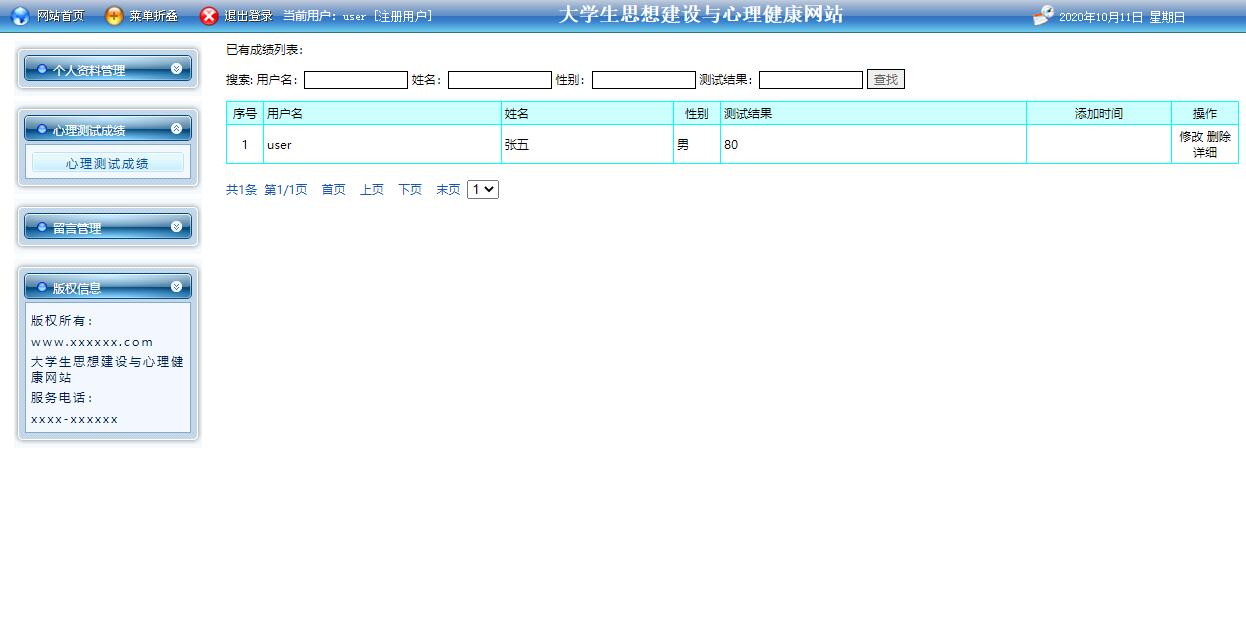Click the 心理测试成绩 sidebar link
The width and height of the screenshot is (1246, 624).
(108, 162)
